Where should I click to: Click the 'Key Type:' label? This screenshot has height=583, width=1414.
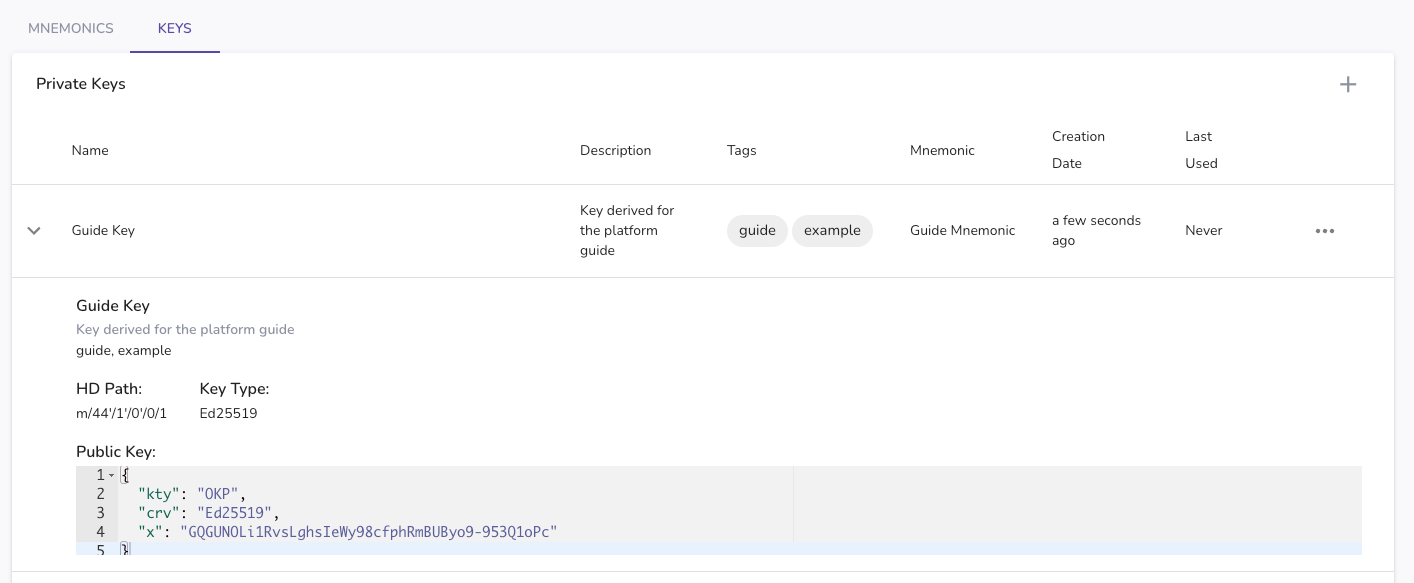(235, 389)
